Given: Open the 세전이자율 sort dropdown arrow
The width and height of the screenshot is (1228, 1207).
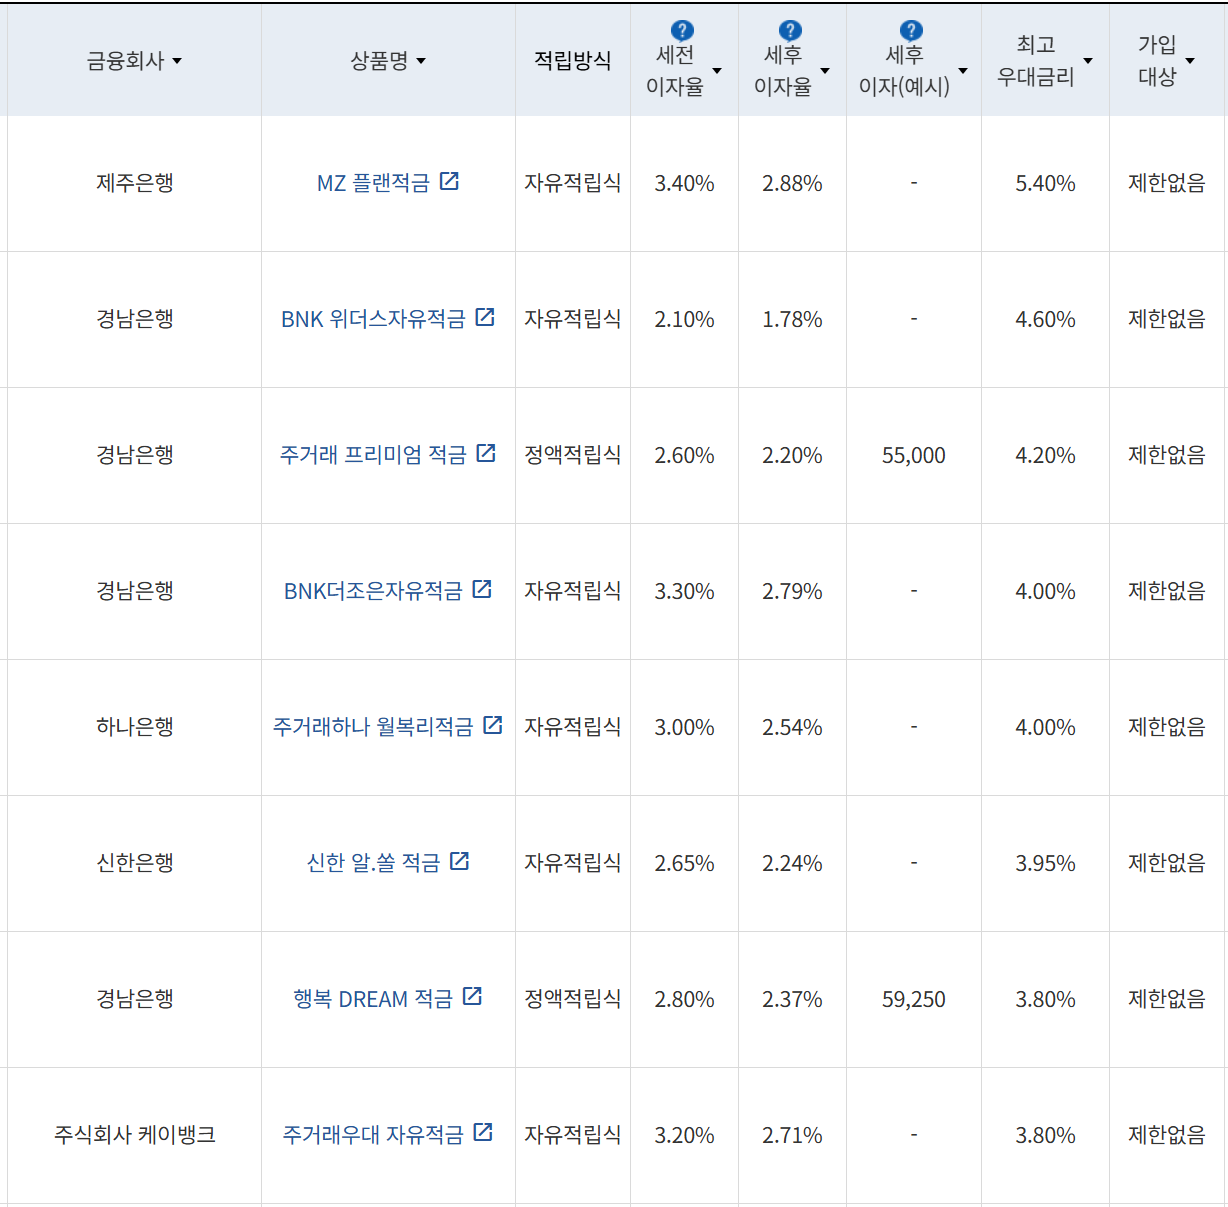Looking at the screenshot, I should coord(716,71).
